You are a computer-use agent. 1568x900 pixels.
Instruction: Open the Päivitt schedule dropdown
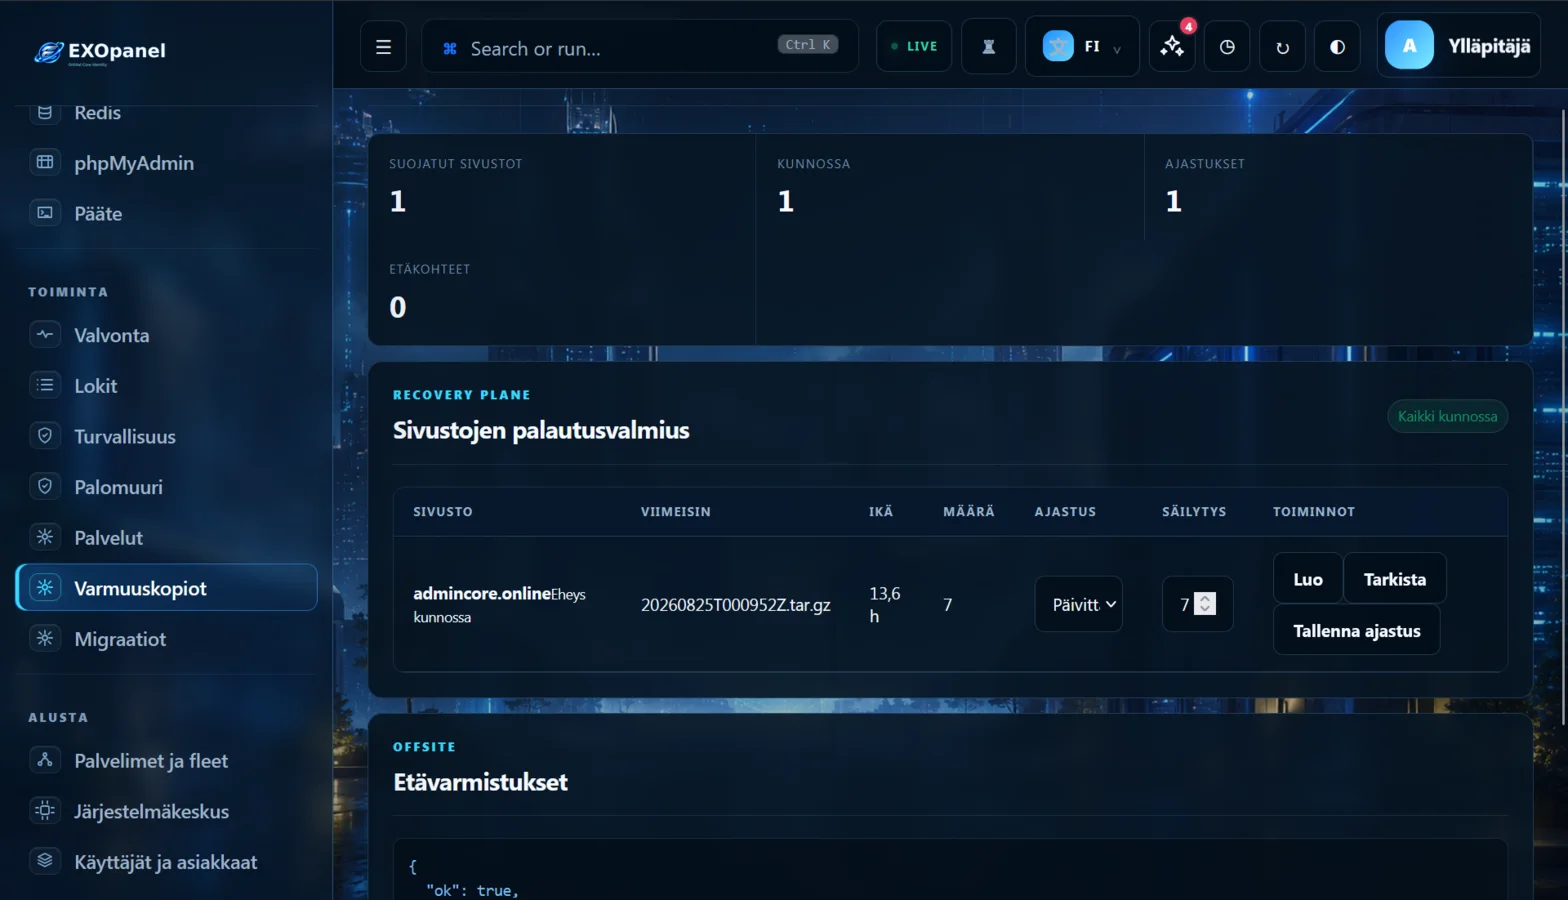[x=1079, y=604]
